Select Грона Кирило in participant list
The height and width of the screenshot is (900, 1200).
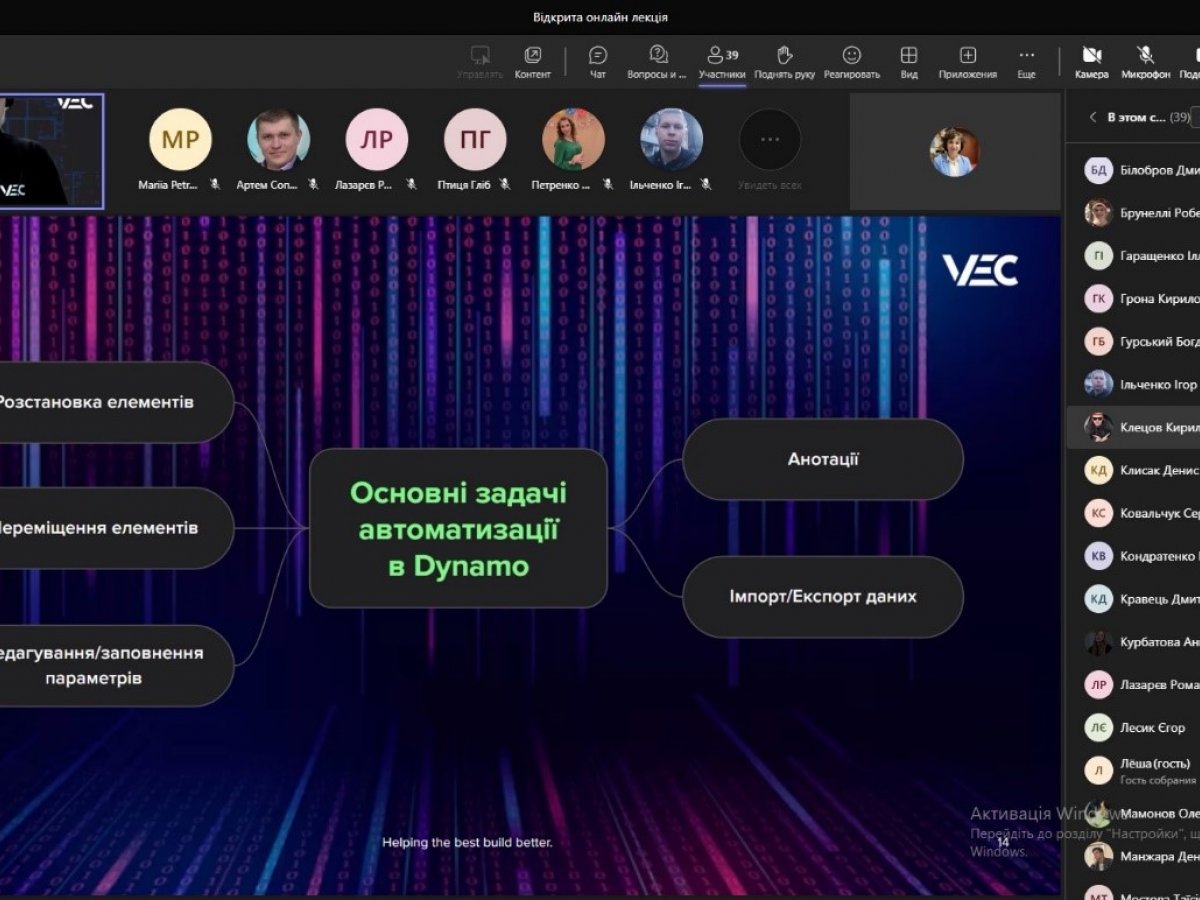coord(1133,299)
